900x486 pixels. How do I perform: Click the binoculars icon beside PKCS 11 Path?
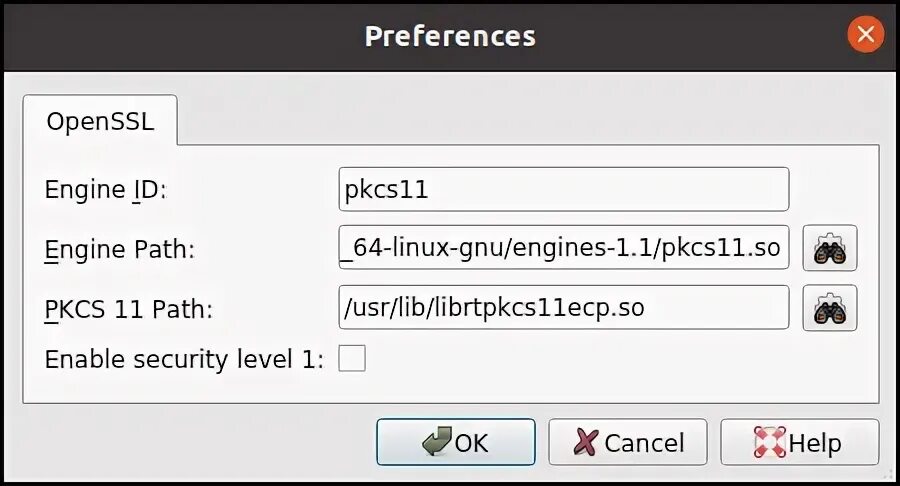pos(830,309)
